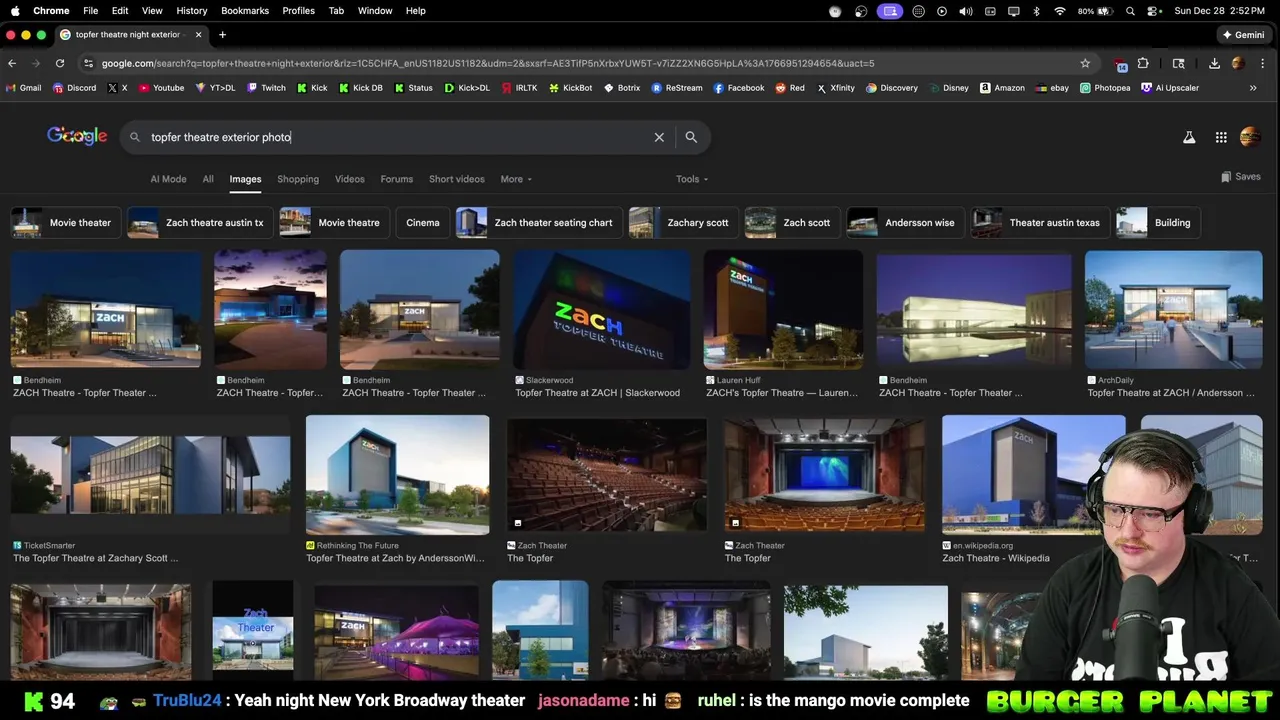The height and width of the screenshot is (720, 1280).
Task: Open Chrome downloads icon
Action: click(1214, 63)
